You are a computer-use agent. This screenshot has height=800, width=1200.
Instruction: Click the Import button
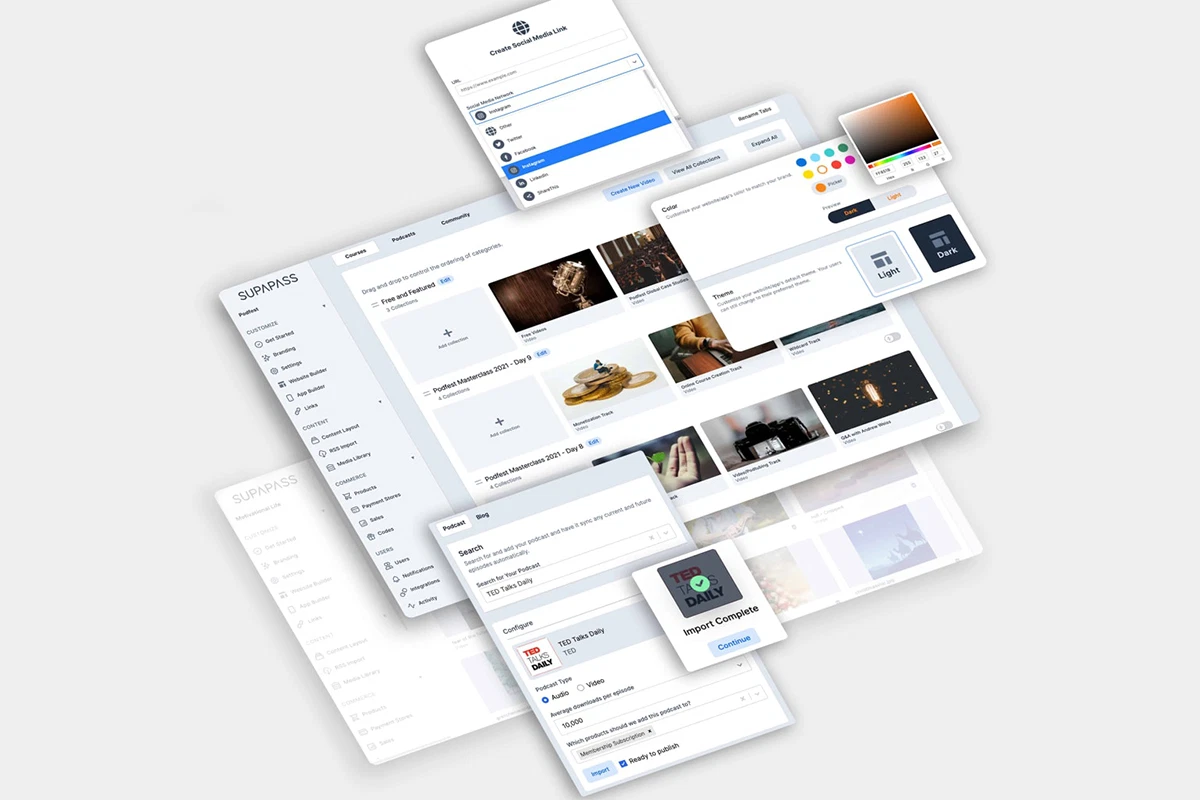pos(599,771)
